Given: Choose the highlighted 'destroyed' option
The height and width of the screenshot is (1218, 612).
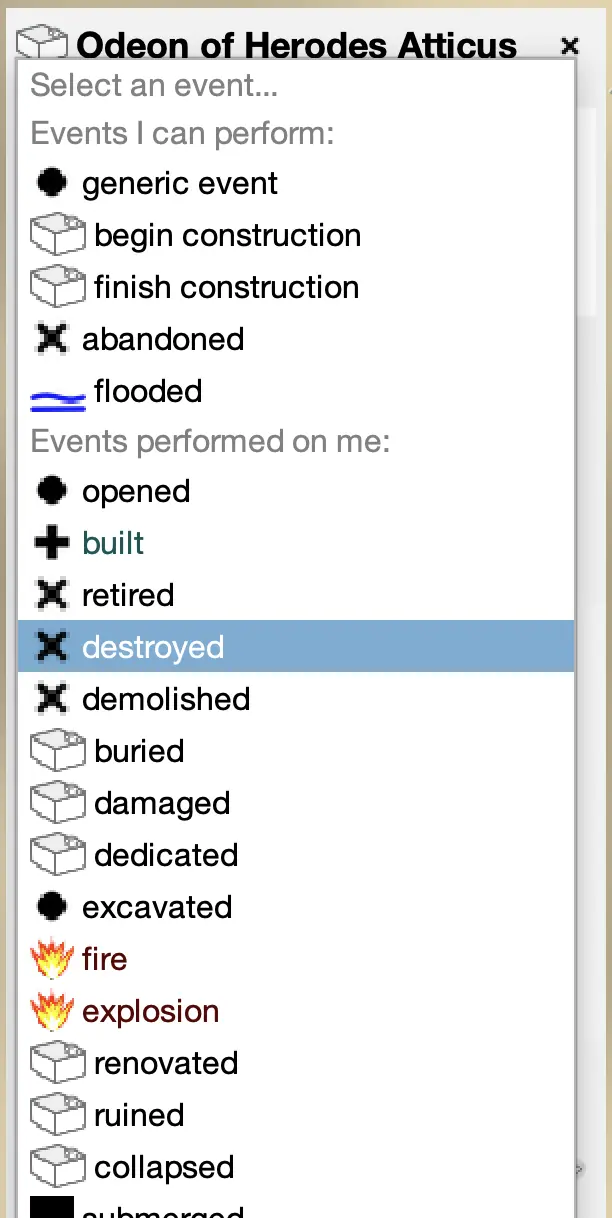Looking at the screenshot, I should coord(153,648).
